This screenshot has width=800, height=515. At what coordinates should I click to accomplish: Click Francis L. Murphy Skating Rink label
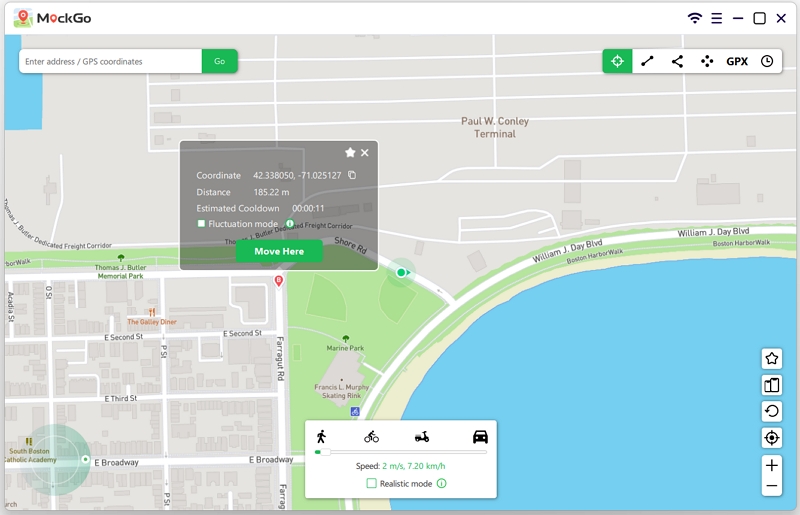pos(341,391)
